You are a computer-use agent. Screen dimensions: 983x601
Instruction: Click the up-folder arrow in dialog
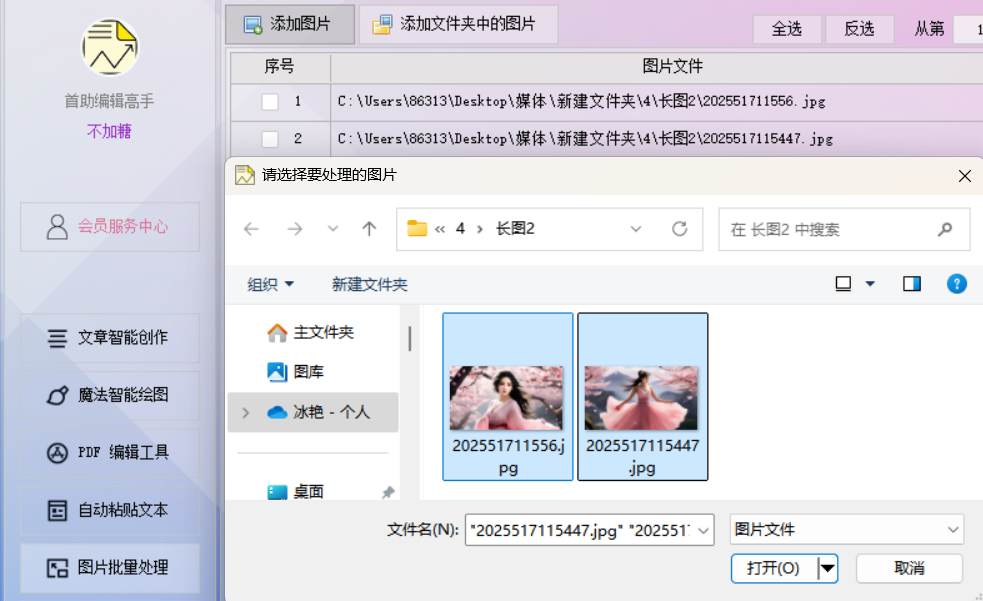tap(369, 229)
